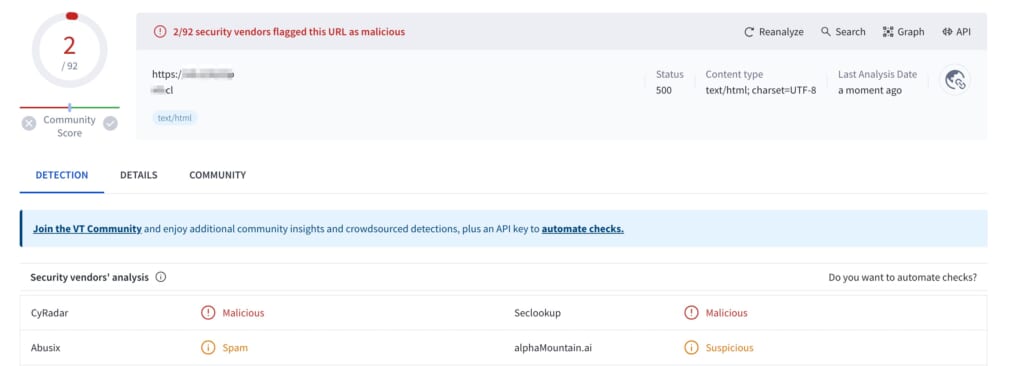Open Search via magnifier icon
This screenshot has height=366, width=1024.
pyautogui.click(x=825, y=31)
